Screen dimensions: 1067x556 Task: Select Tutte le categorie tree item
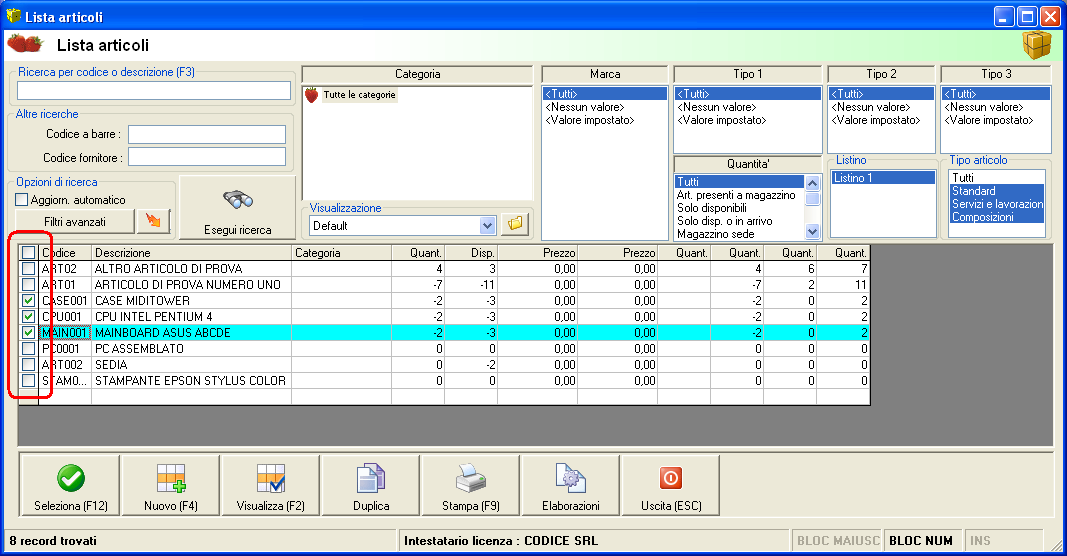click(359, 95)
